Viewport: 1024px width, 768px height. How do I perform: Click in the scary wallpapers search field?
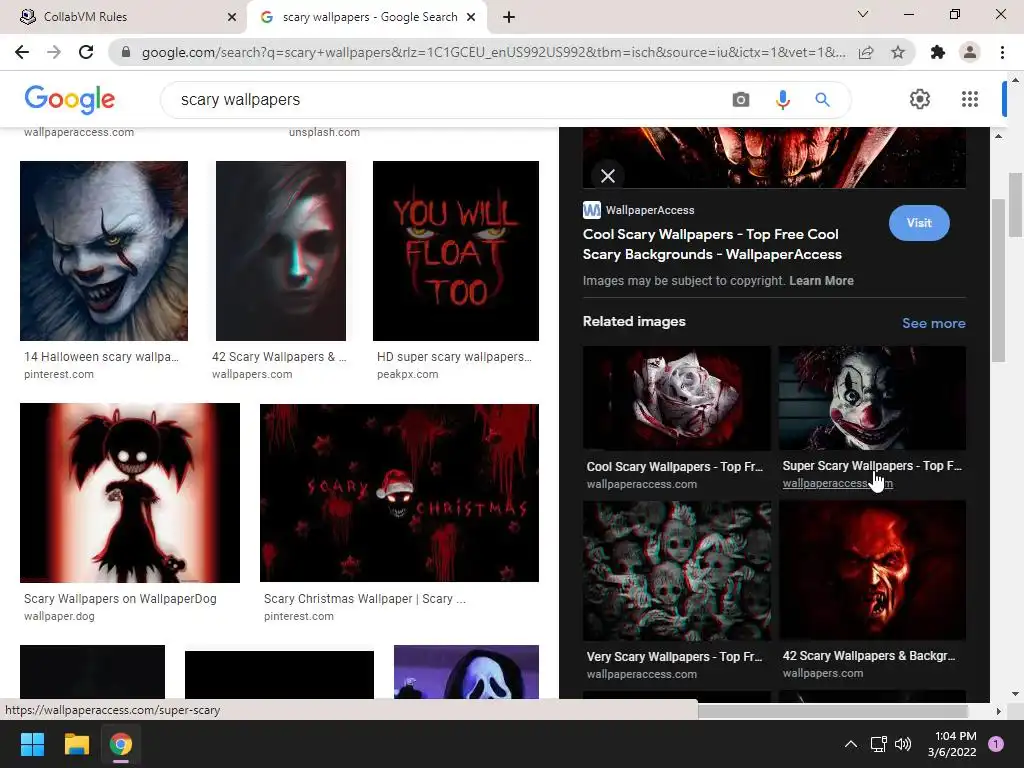point(451,99)
